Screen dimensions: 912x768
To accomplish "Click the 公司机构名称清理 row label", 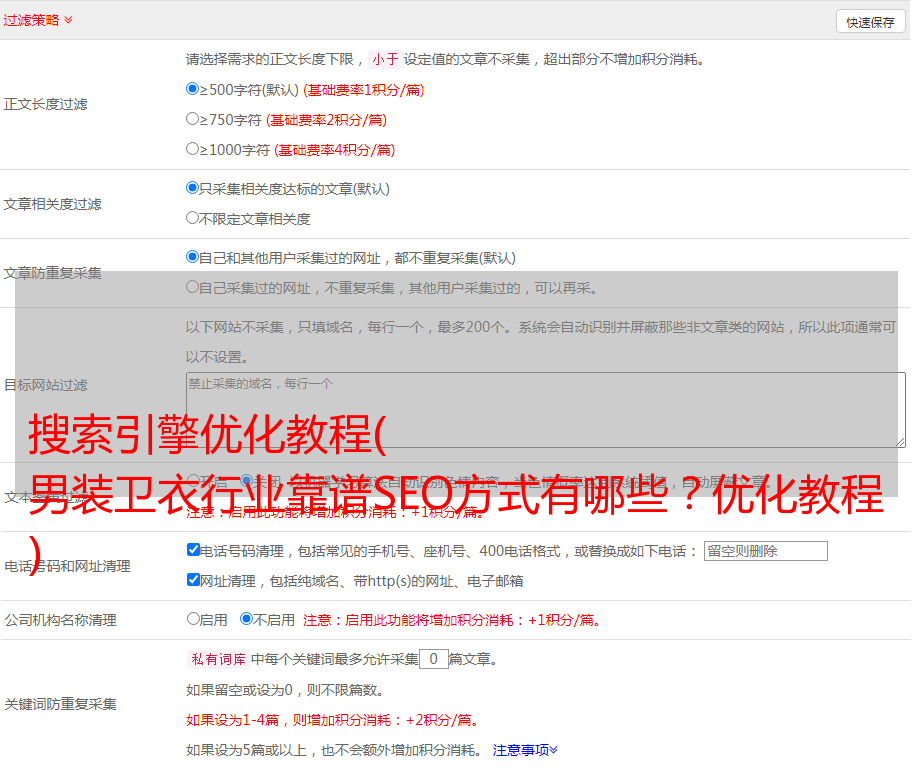I will 60,620.
